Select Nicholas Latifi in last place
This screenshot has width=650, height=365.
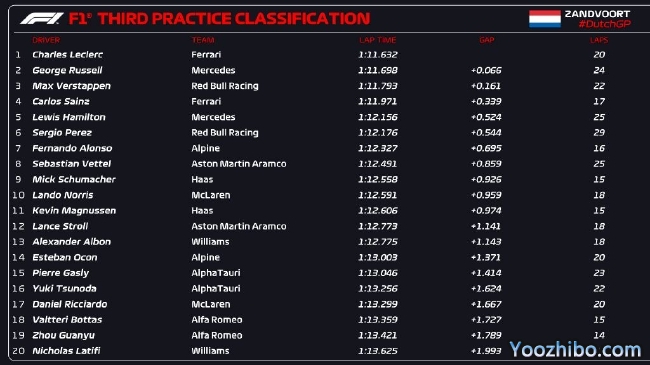(x=66, y=351)
